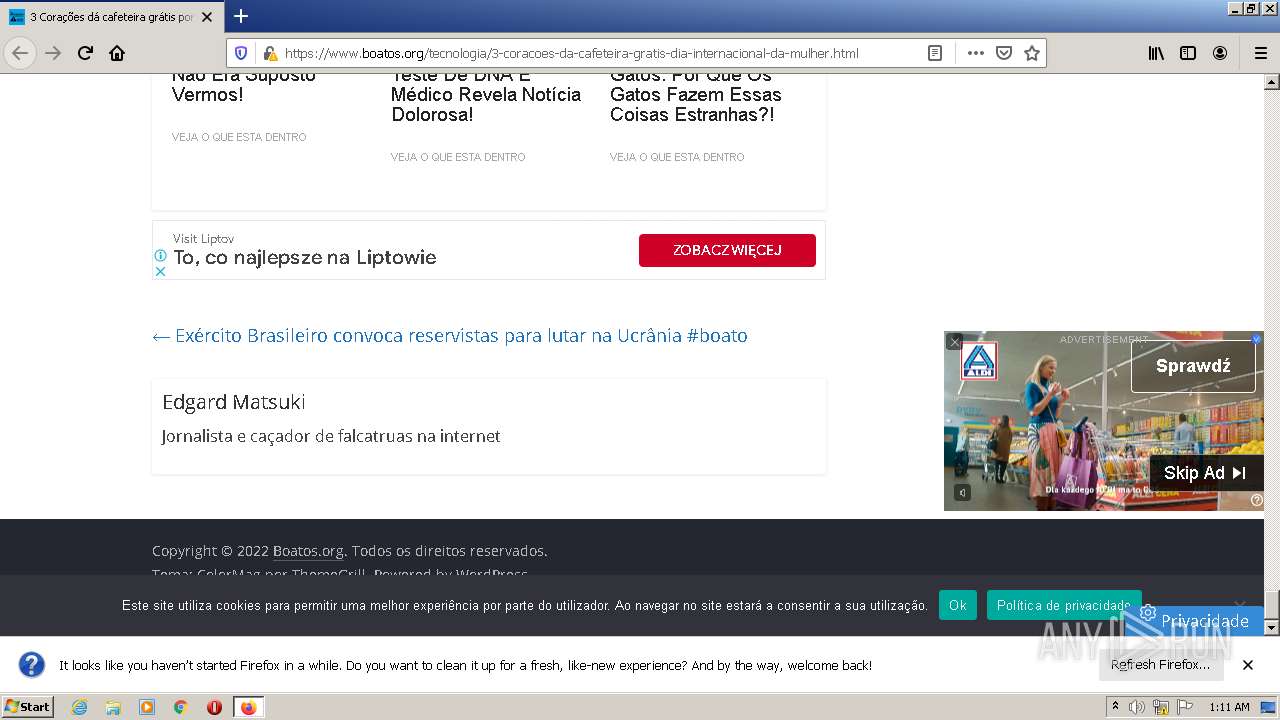The height and width of the screenshot is (720, 1280).
Task: Open Política de privacidade
Action: (x=1064, y=605)
